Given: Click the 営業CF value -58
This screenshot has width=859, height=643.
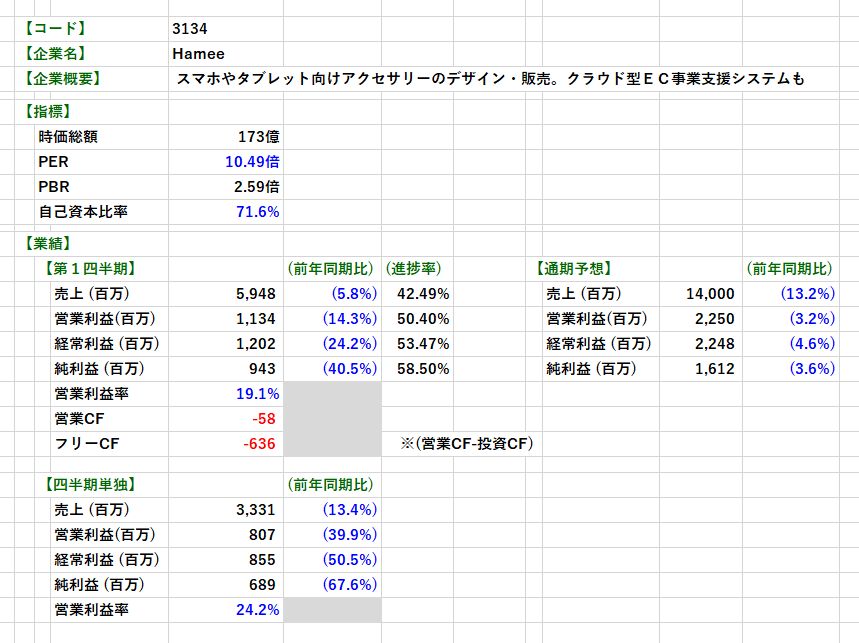Looking at the screenshot, I should pos(264,419).
